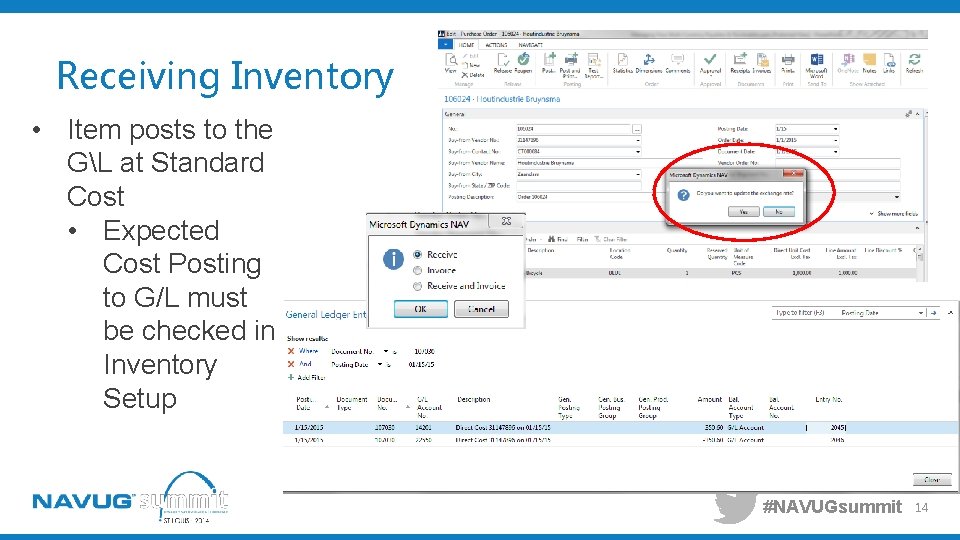960x540 pixels.
Task: Click Yes in exchange rate dialog
Action: pos(743,211)
